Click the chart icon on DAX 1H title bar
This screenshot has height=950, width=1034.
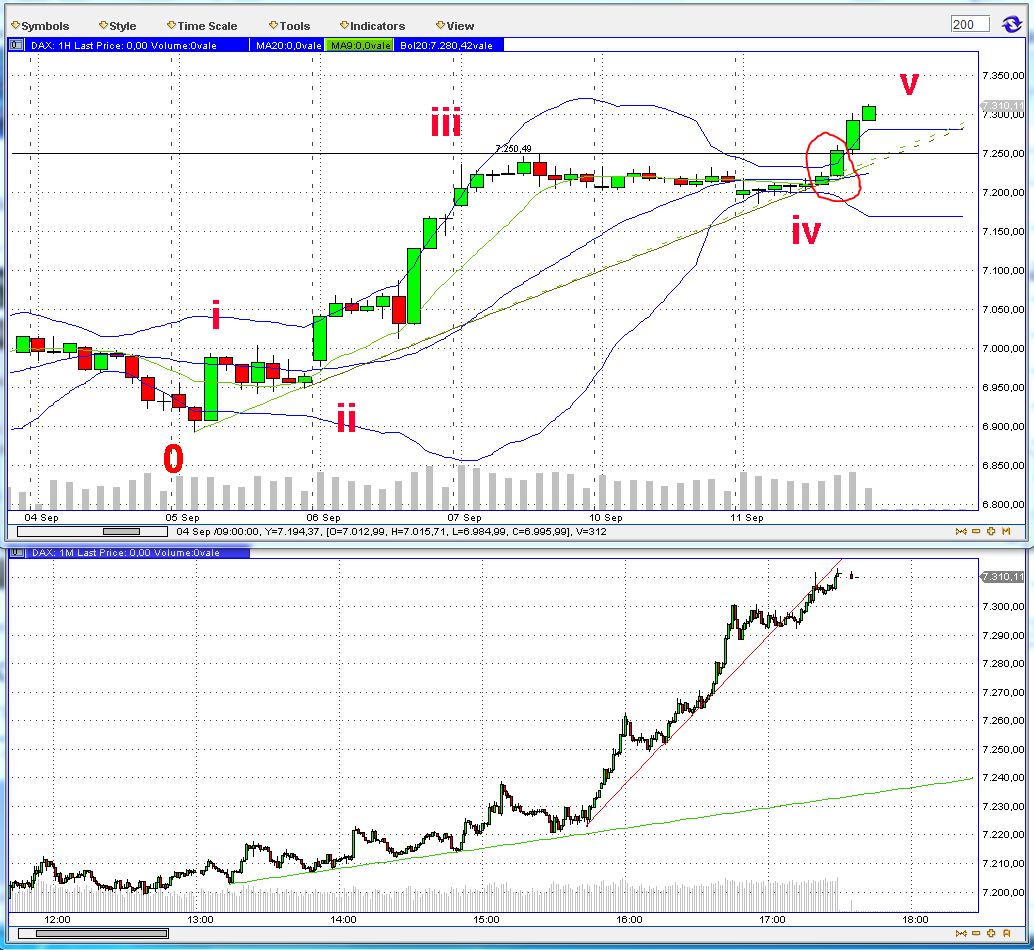[15, 44]
